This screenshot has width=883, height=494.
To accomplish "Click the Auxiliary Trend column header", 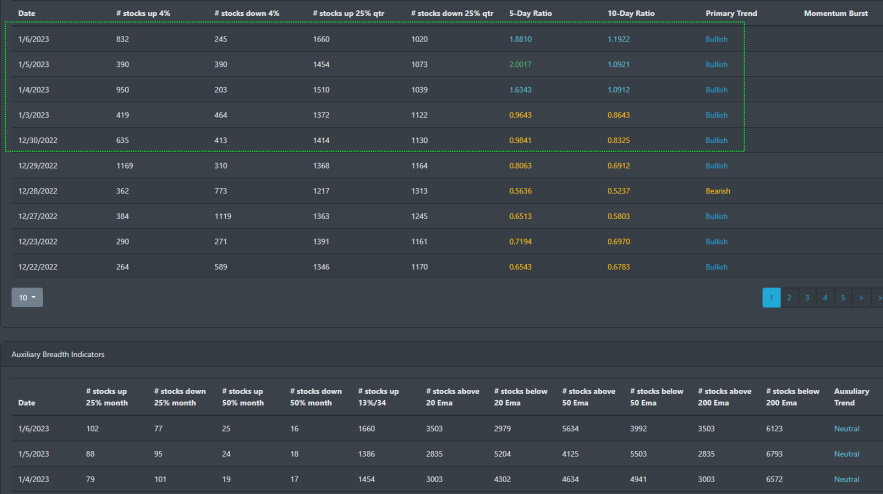I will [x=851, y=397].
